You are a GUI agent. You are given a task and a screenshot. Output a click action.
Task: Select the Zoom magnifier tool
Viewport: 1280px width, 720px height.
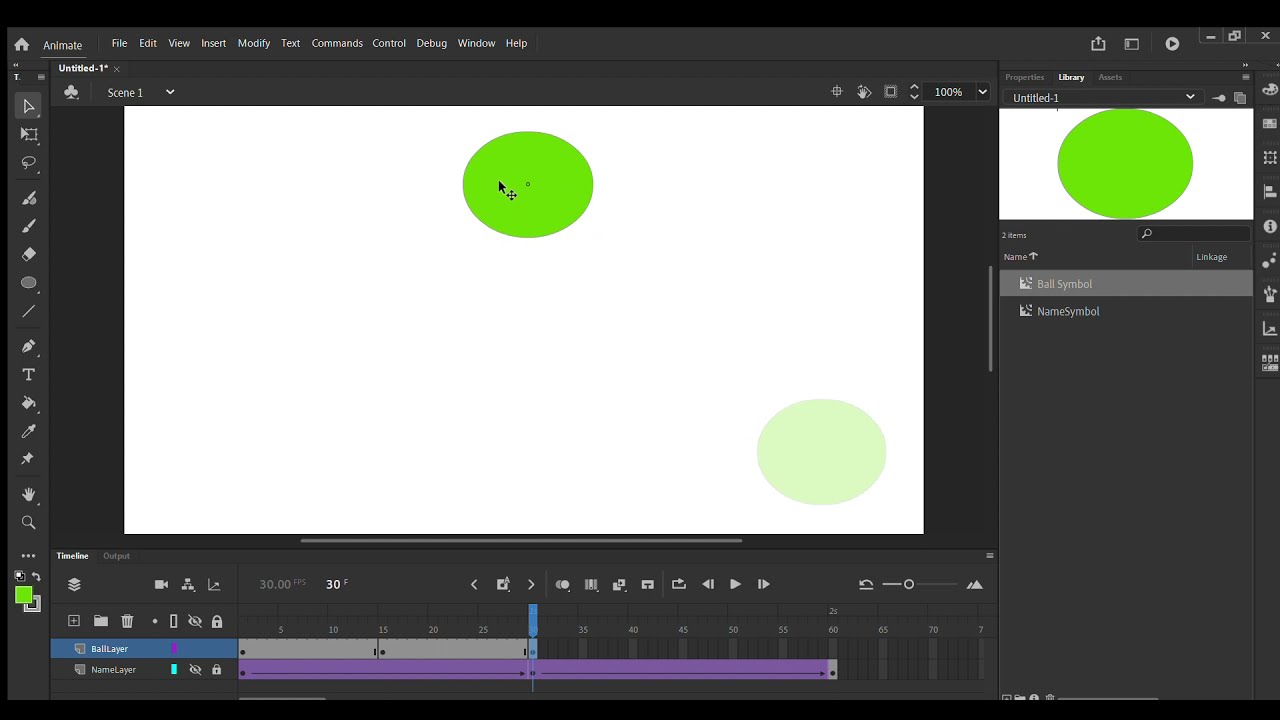[x=29, y=522]
